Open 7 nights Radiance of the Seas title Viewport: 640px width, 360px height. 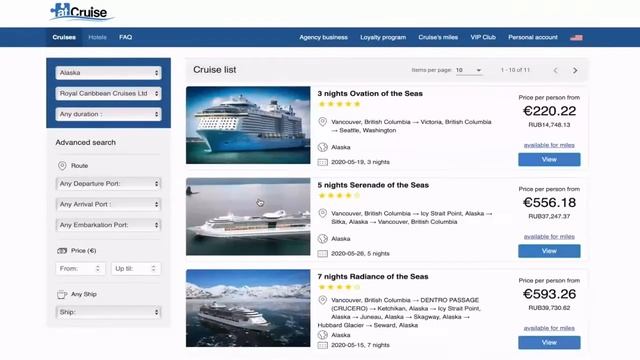(x=373, y=276)
